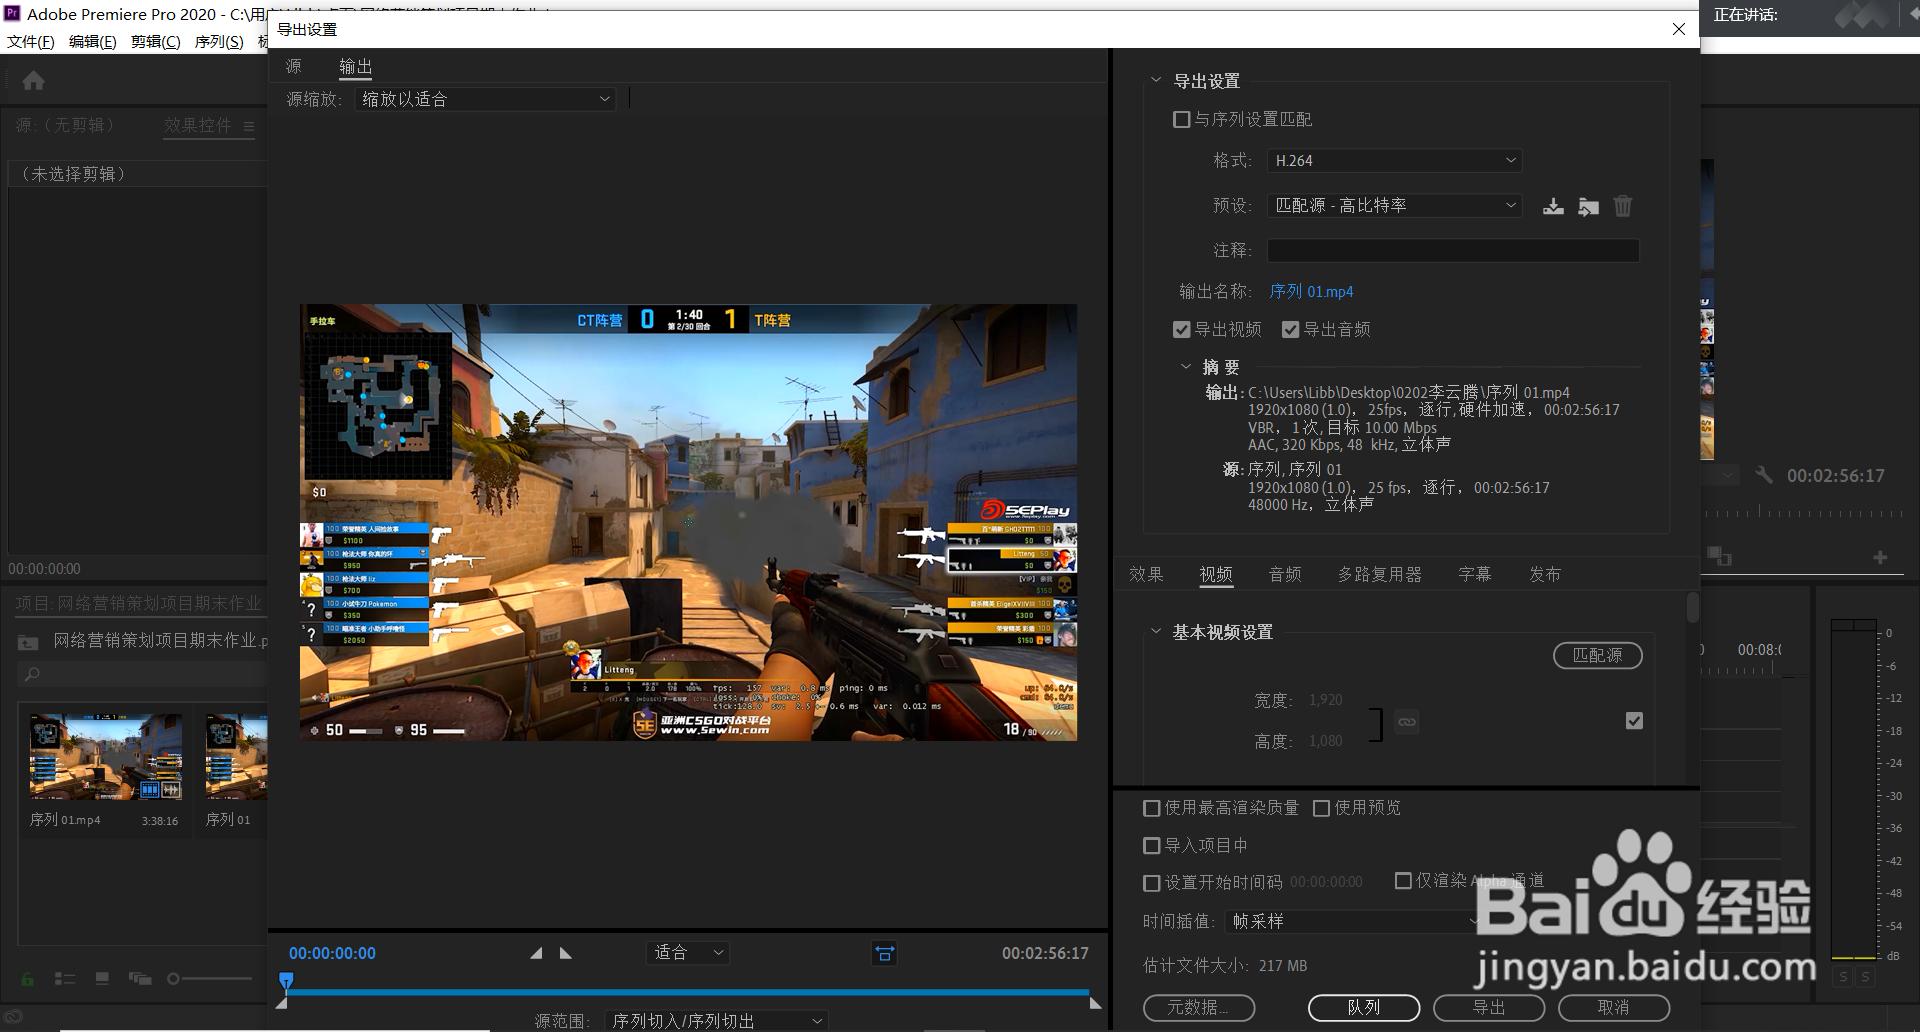
Task: Click the Comments (注释) input field
Action: [x=1453, y=250]
